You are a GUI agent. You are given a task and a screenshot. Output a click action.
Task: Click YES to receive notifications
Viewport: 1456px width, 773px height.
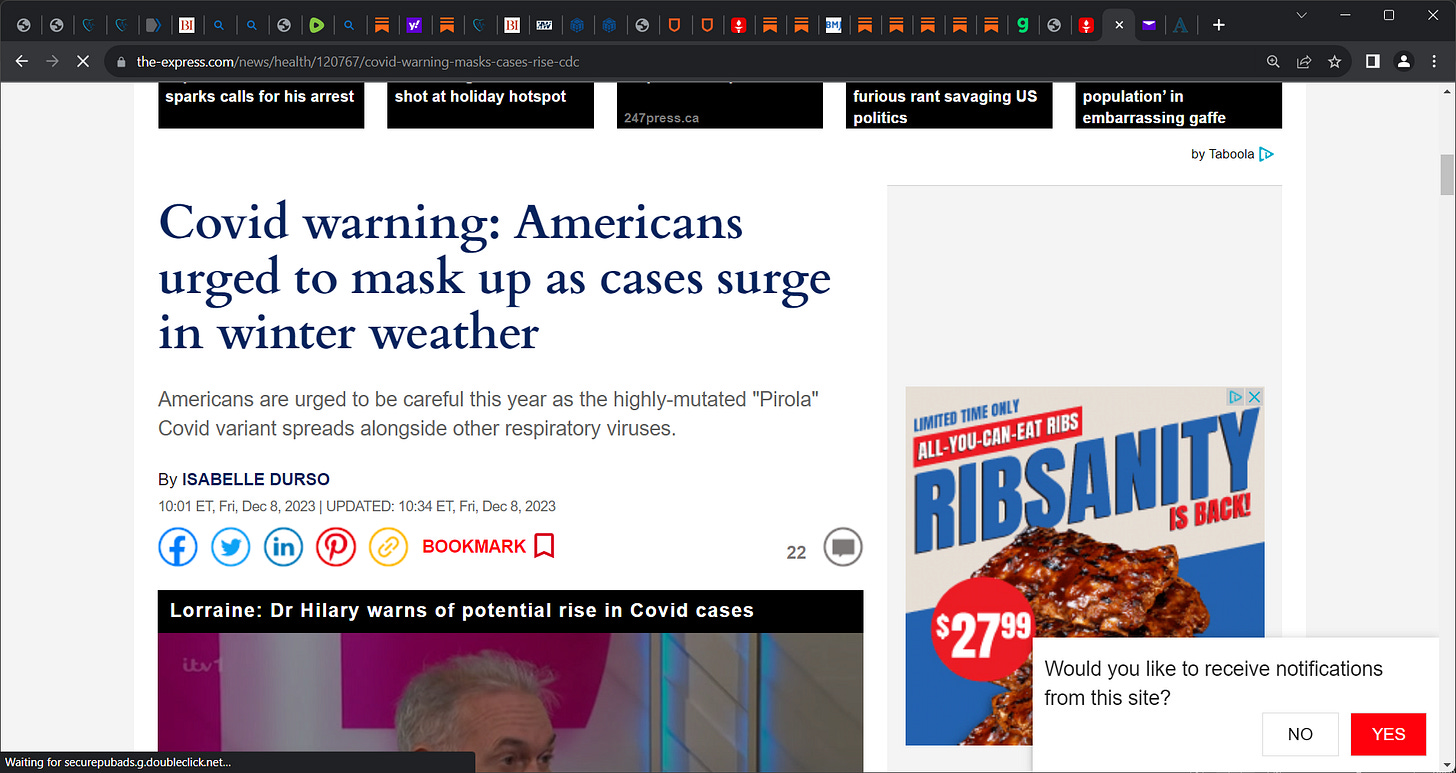coord(1388,734)
